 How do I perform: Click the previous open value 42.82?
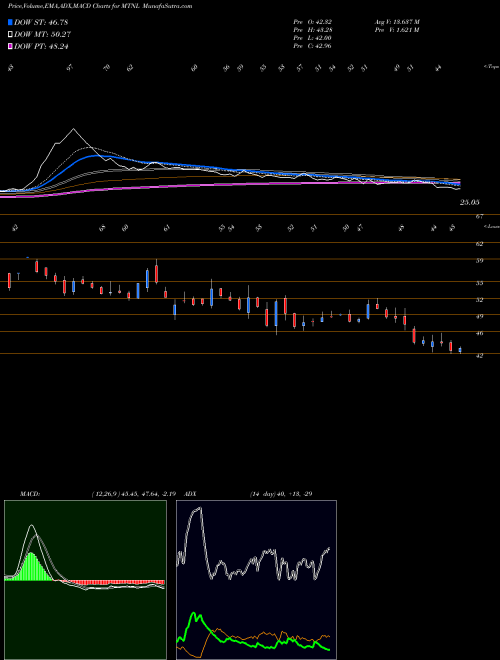click(x=323, y=22)
